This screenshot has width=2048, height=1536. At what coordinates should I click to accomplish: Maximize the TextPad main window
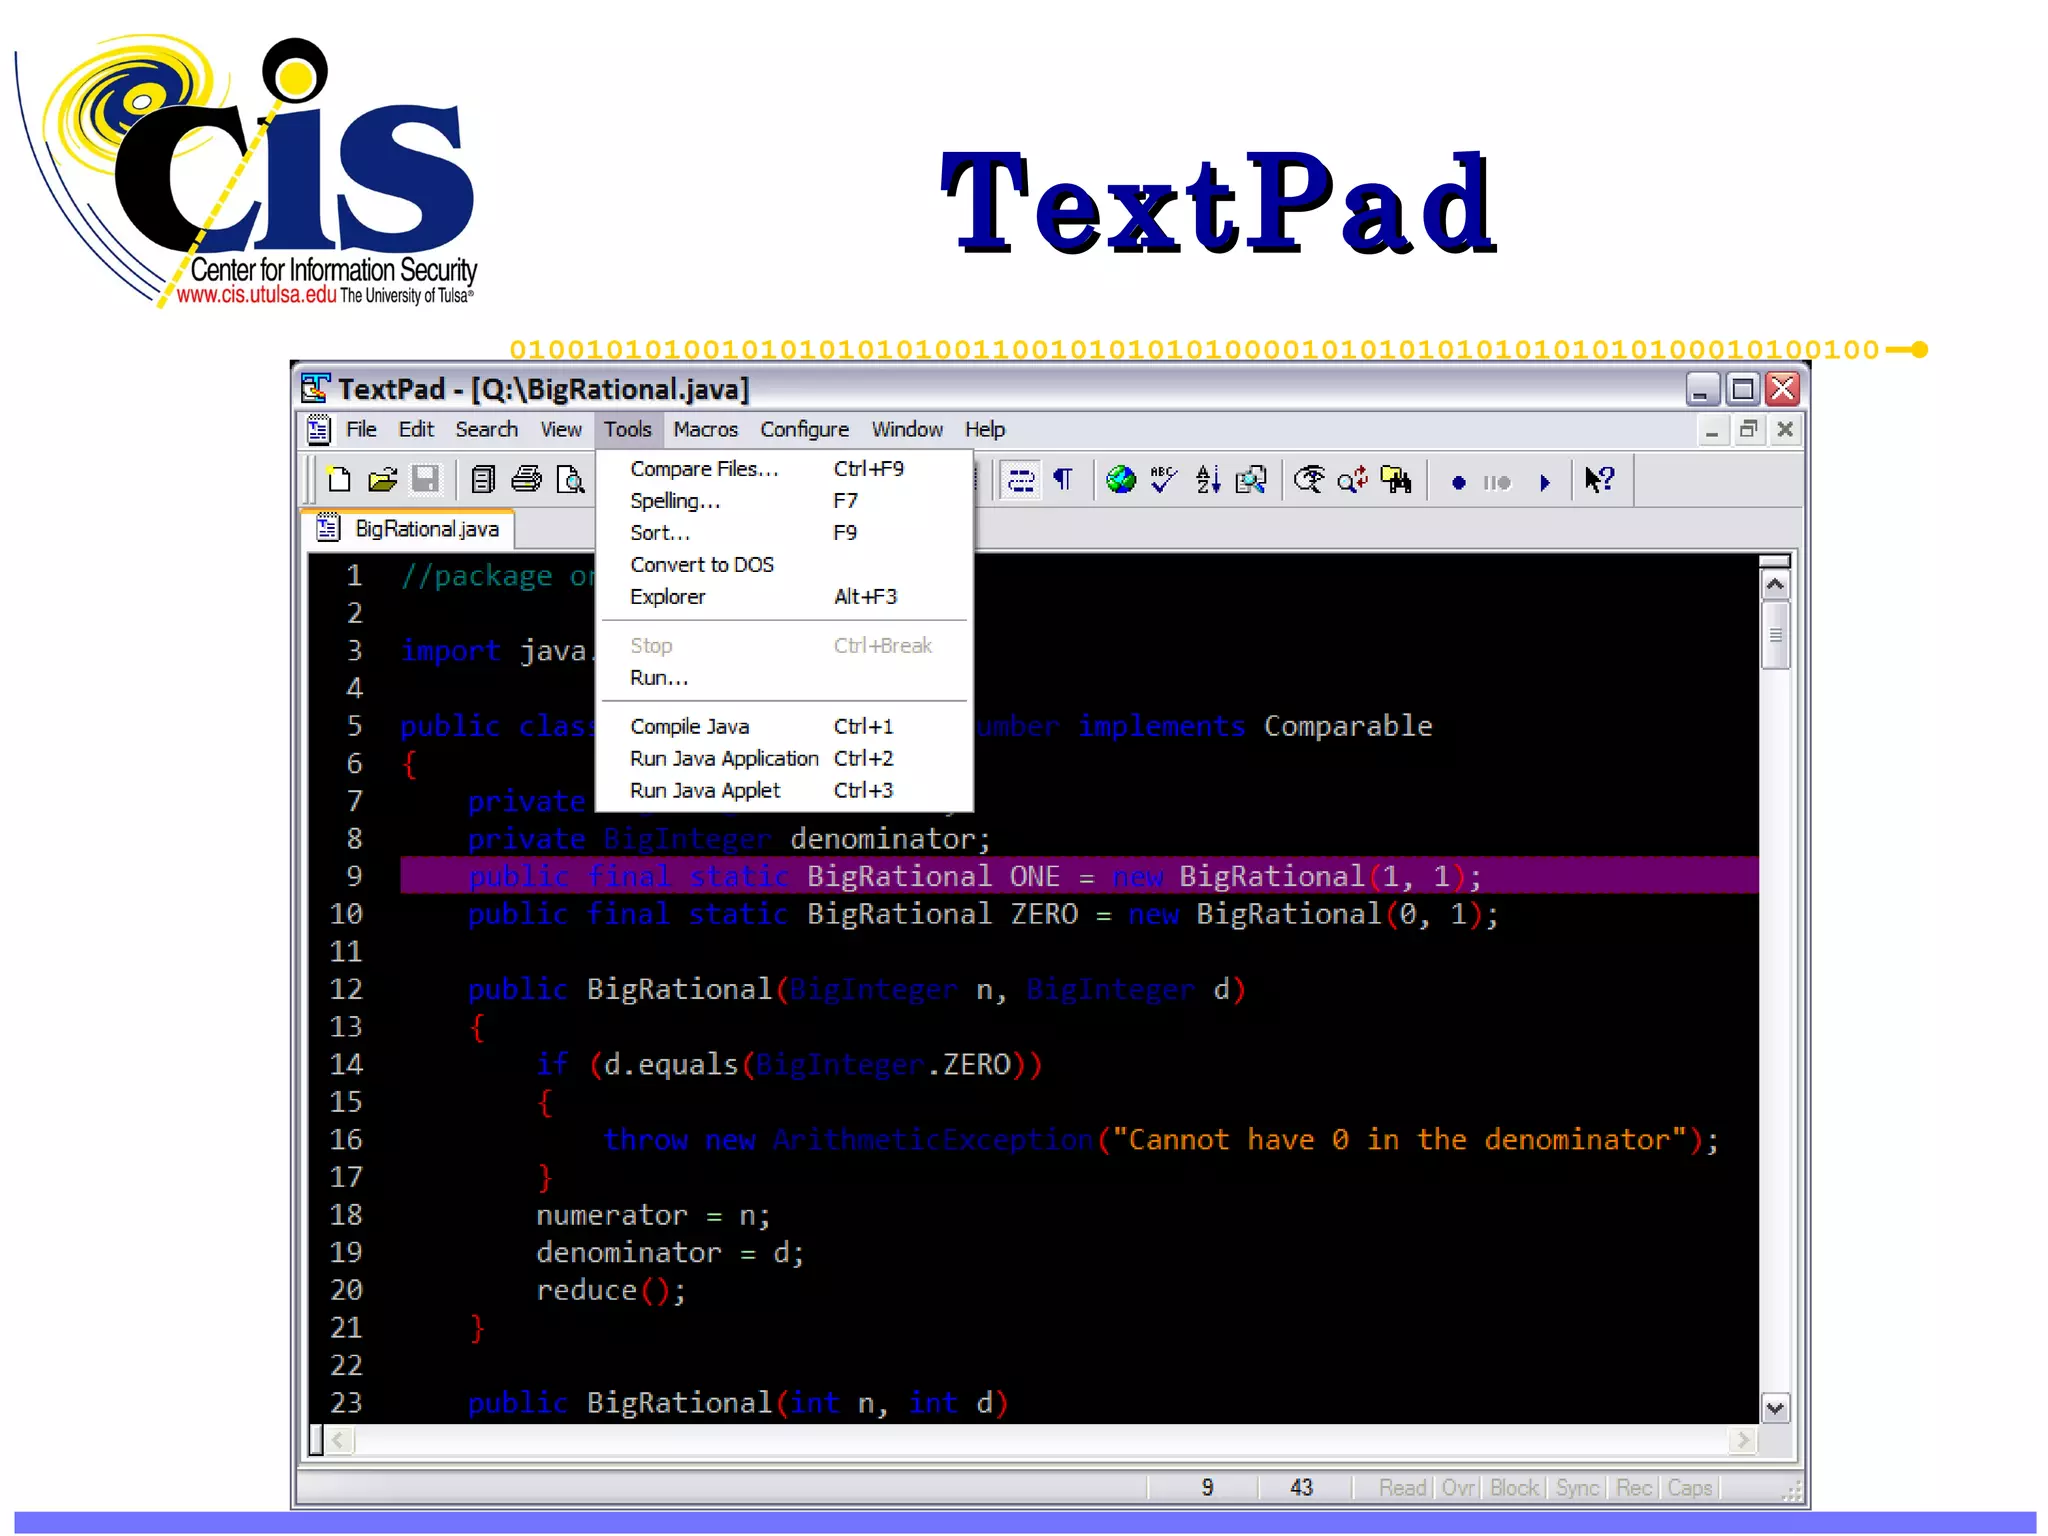[x=1742, y=389]
